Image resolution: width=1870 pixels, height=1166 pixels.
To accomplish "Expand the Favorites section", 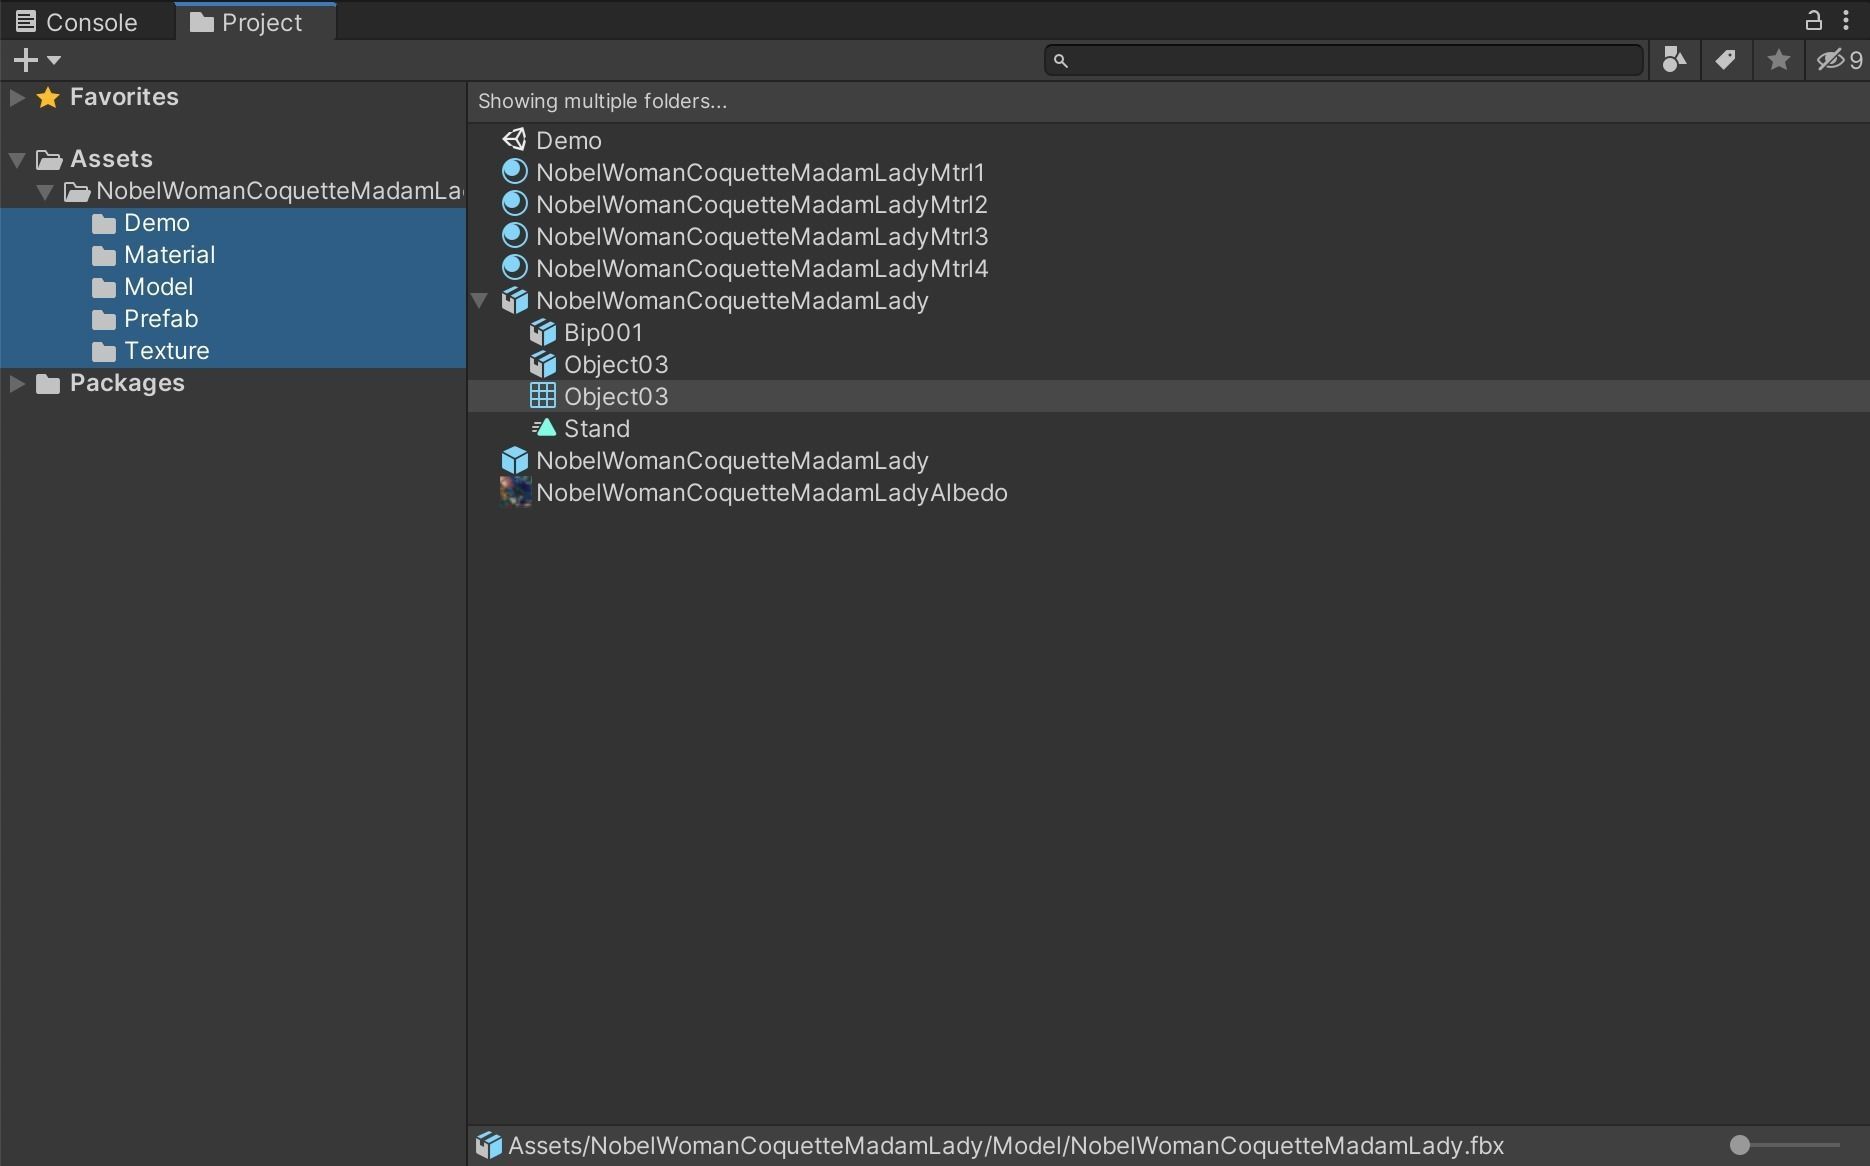I will pos(17,97).
